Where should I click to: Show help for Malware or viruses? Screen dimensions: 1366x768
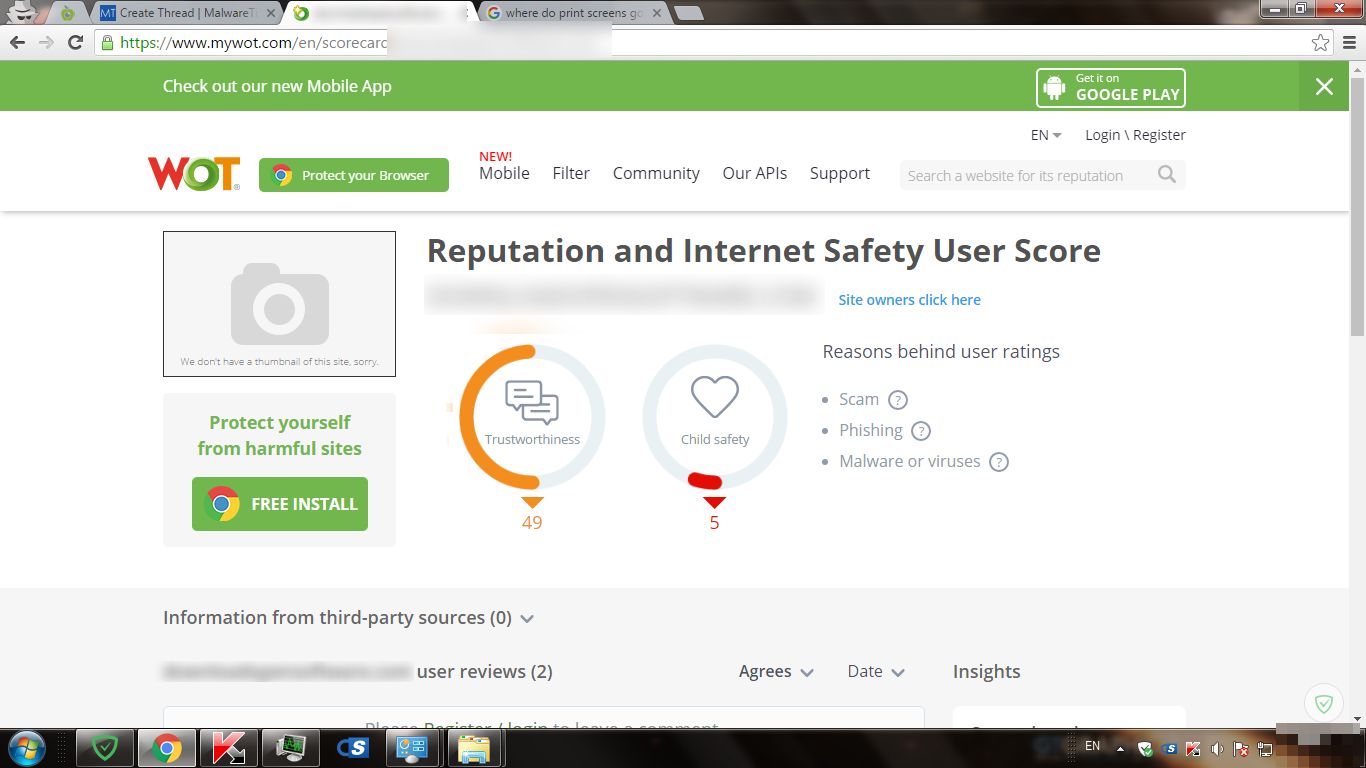coord(998,462)
